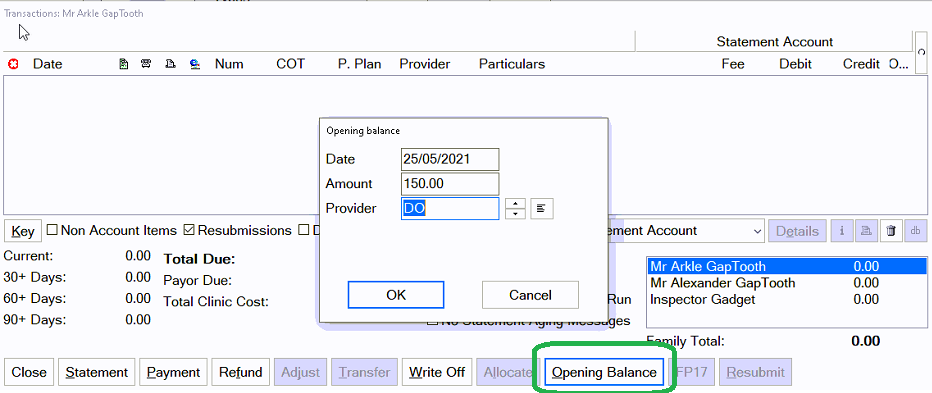The height and width of the screenshot is (393, 932).
Task: Click the 90+ Days label
Action: click(35, 320)
